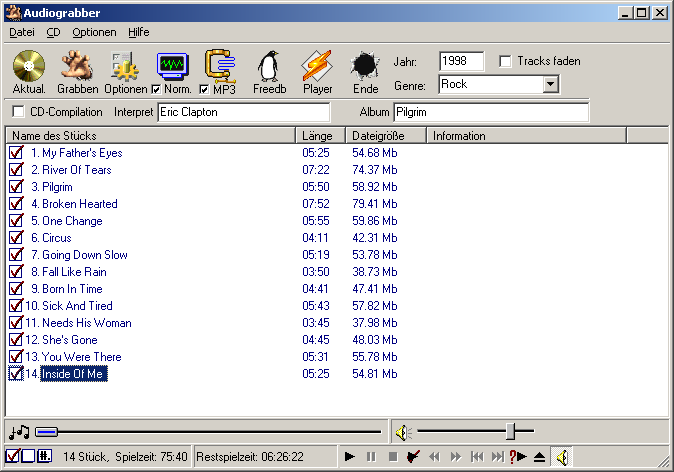This screenshot has height=472, width=674.
Task: Launch the Player lightning icon
Action: 317,72
